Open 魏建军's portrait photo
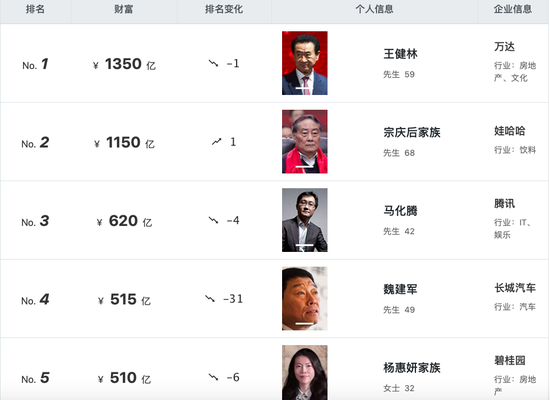The image size is (550, 400). (304, 299)
